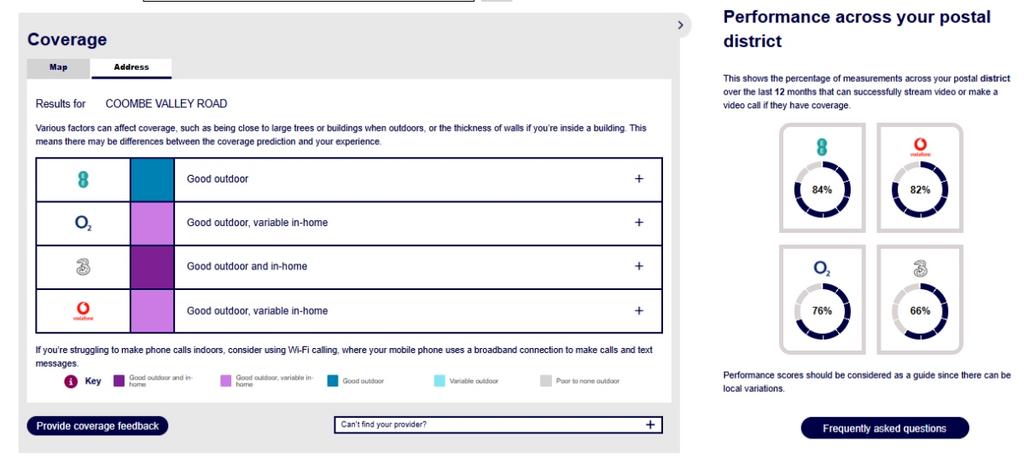Click the dark purple swatch in Three row
The width and height of the screenshot is (1024, 464).
click(152, 267)
